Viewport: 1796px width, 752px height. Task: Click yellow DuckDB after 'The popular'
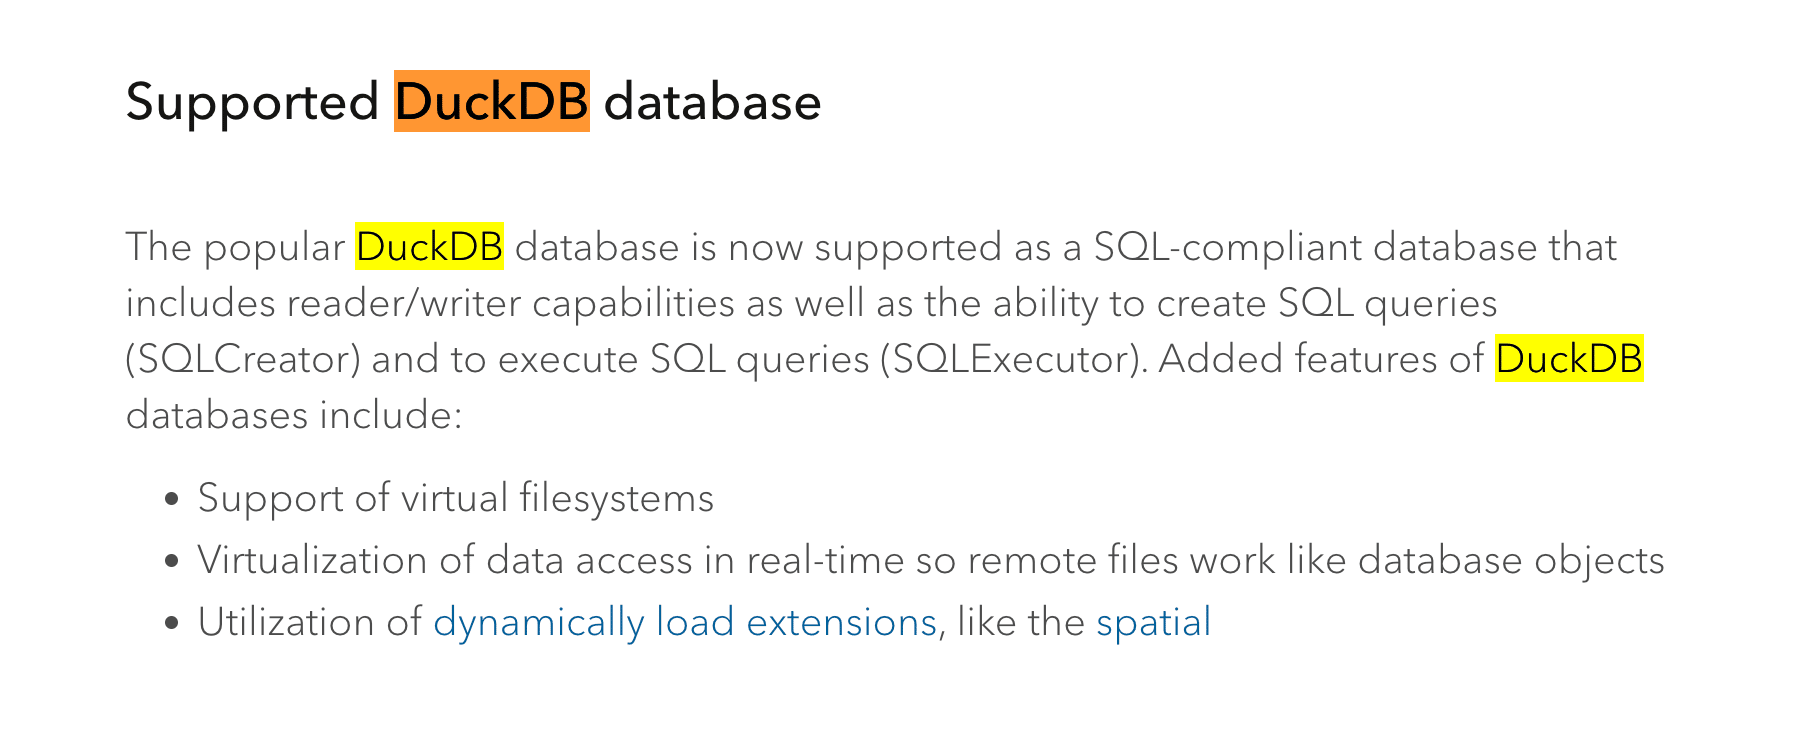(430, 247)
